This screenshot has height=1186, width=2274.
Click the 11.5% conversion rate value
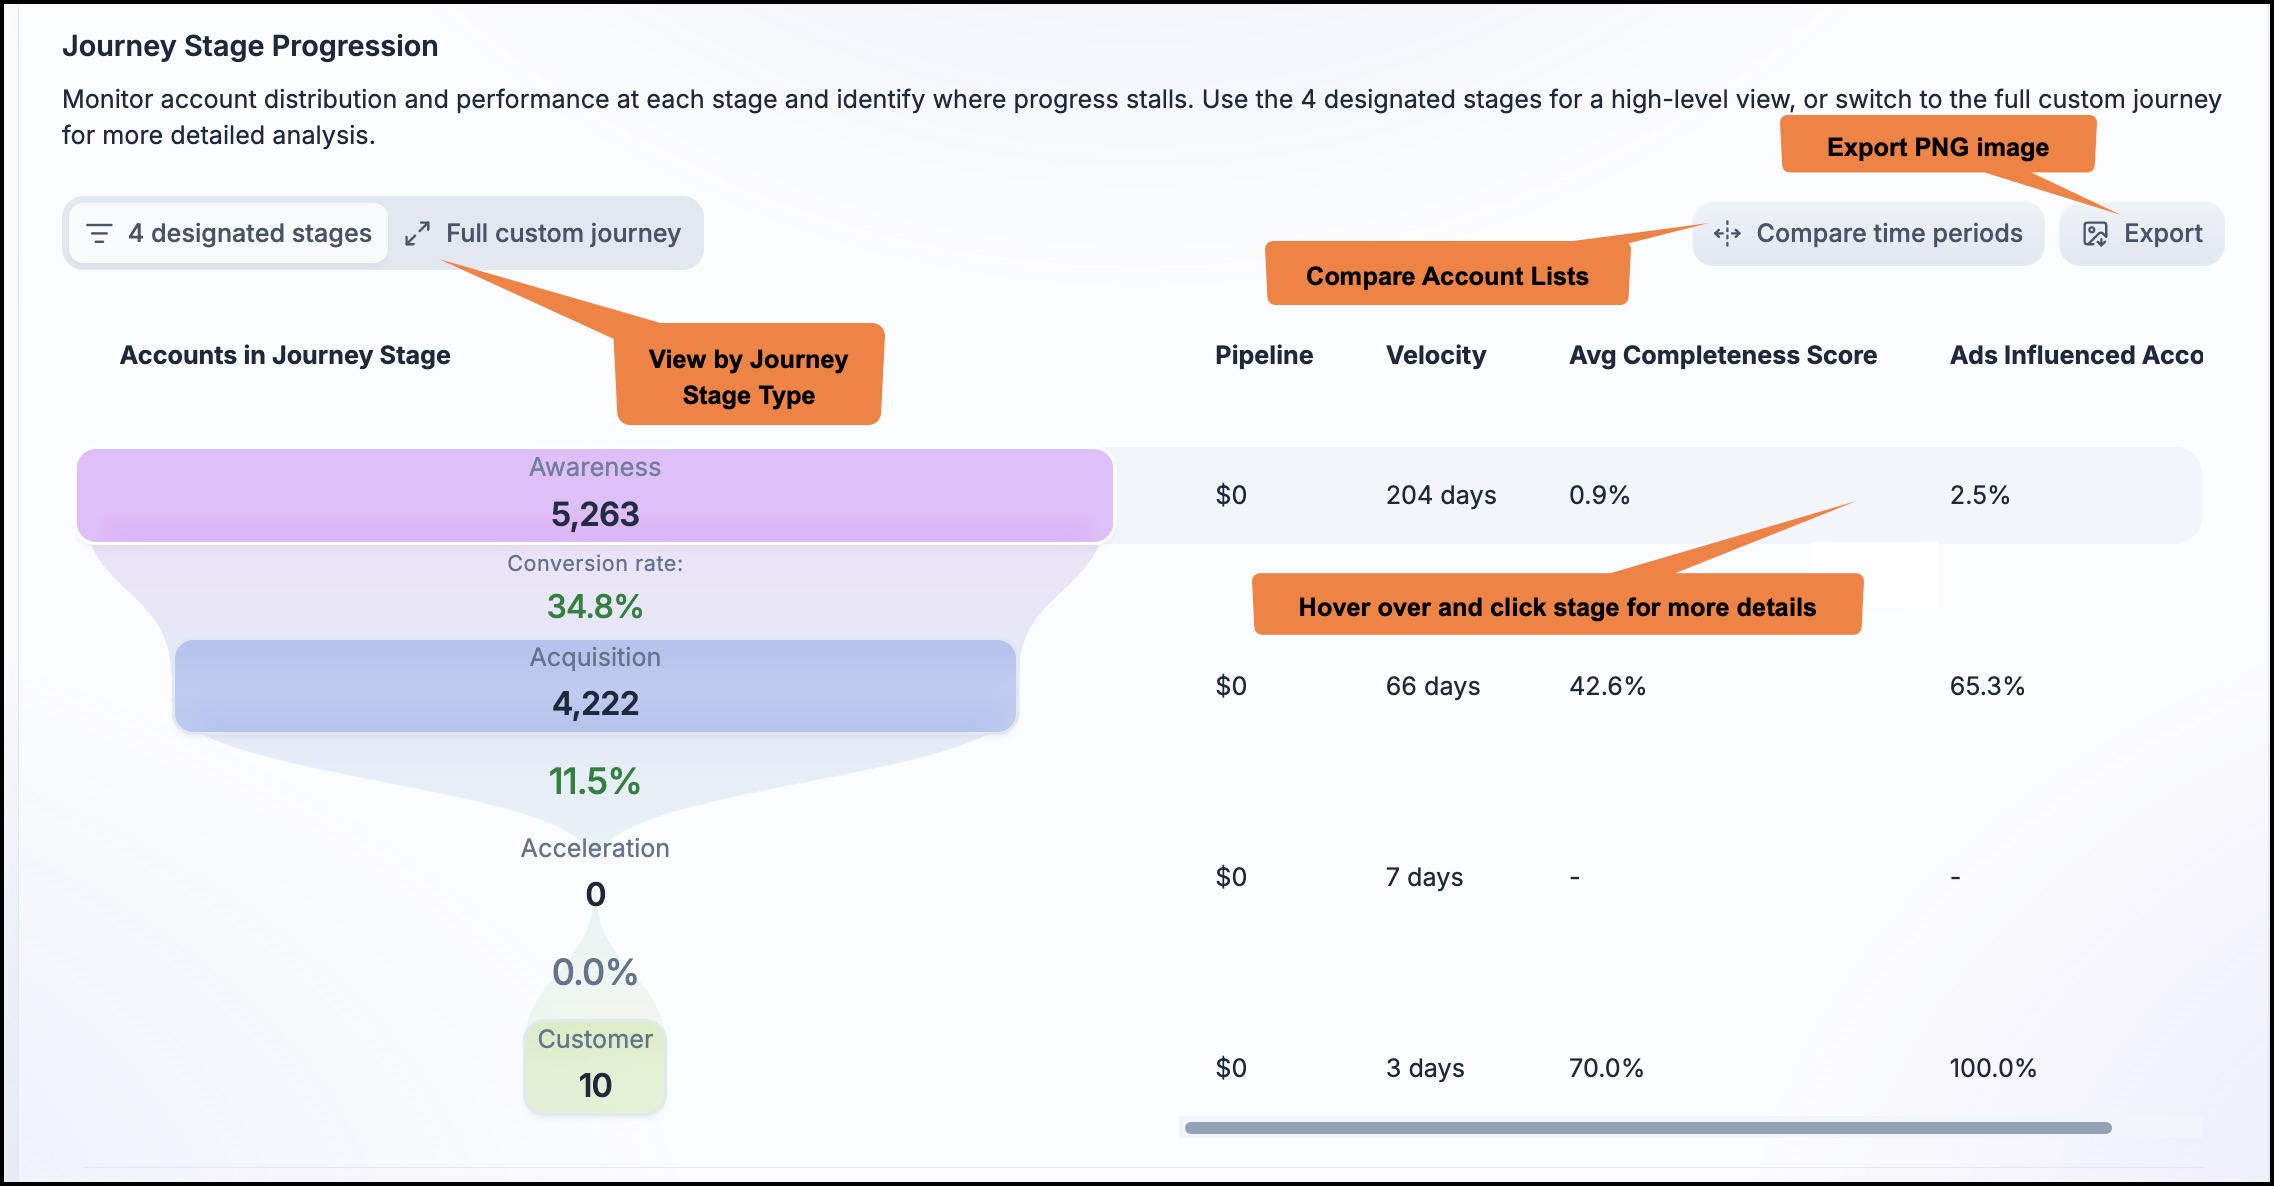pyautogui.click(x=594, y=781)
